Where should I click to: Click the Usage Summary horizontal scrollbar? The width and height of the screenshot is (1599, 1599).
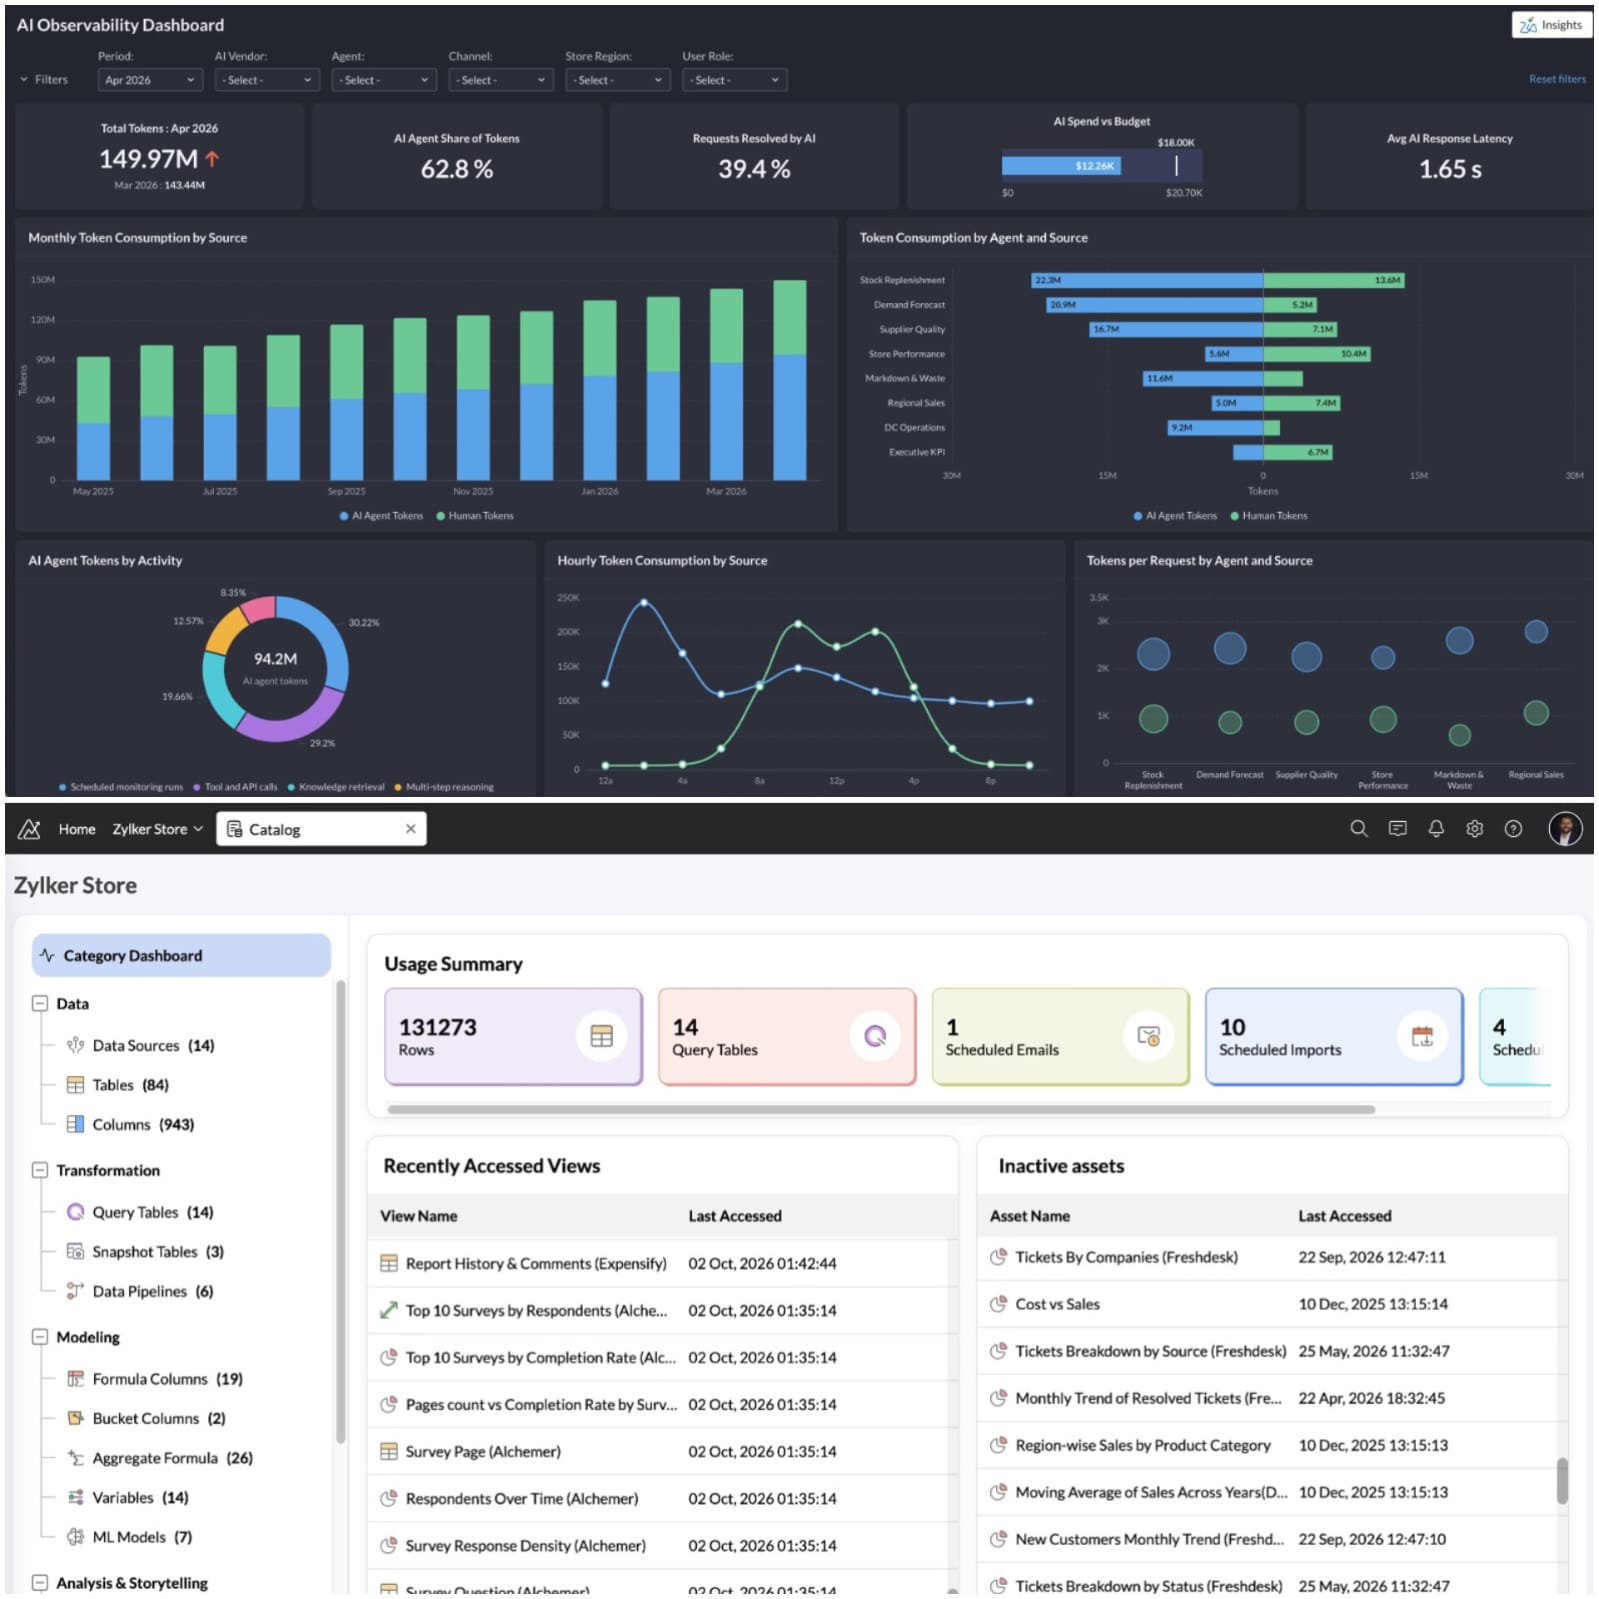(881, 1109)
